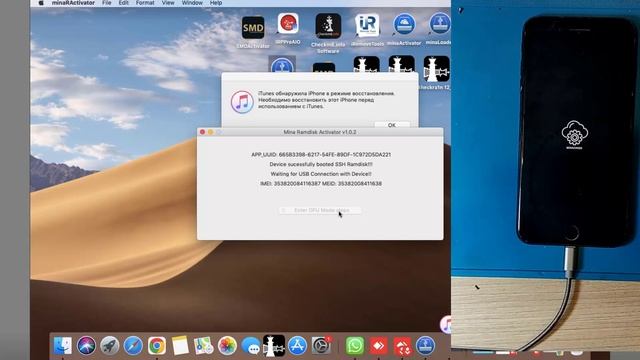Open the Window menu
Screen dimensions: 640x360
click(x=192, y=3)
